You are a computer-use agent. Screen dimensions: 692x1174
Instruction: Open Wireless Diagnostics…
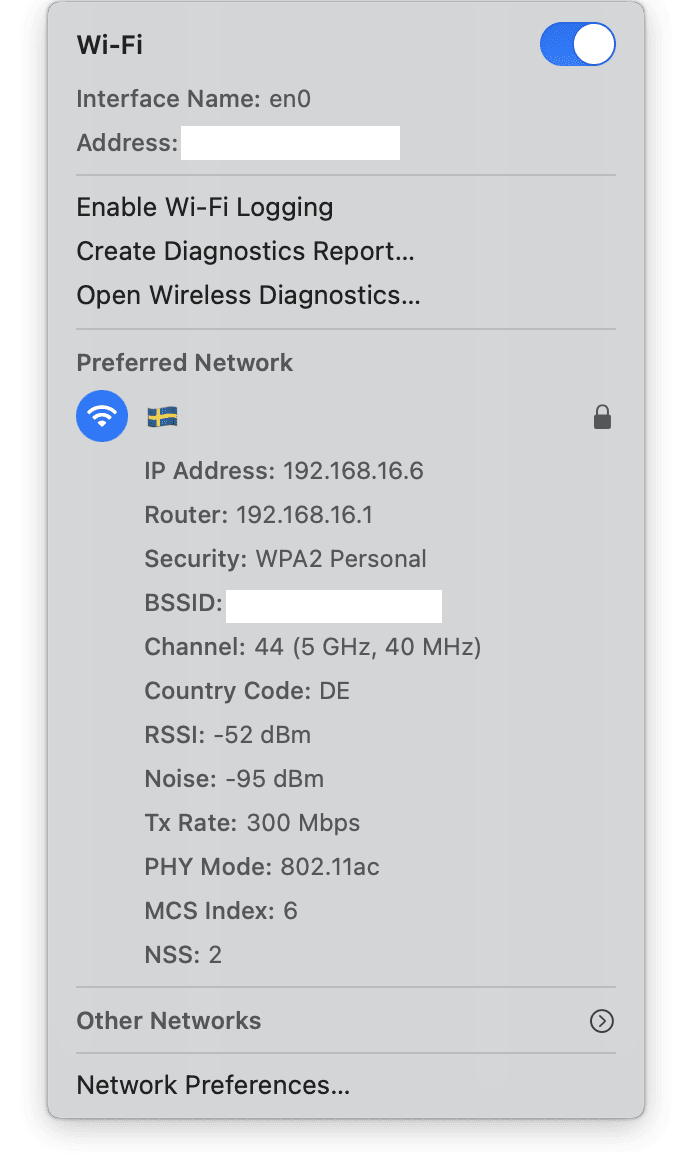click(x=248, y=295)
